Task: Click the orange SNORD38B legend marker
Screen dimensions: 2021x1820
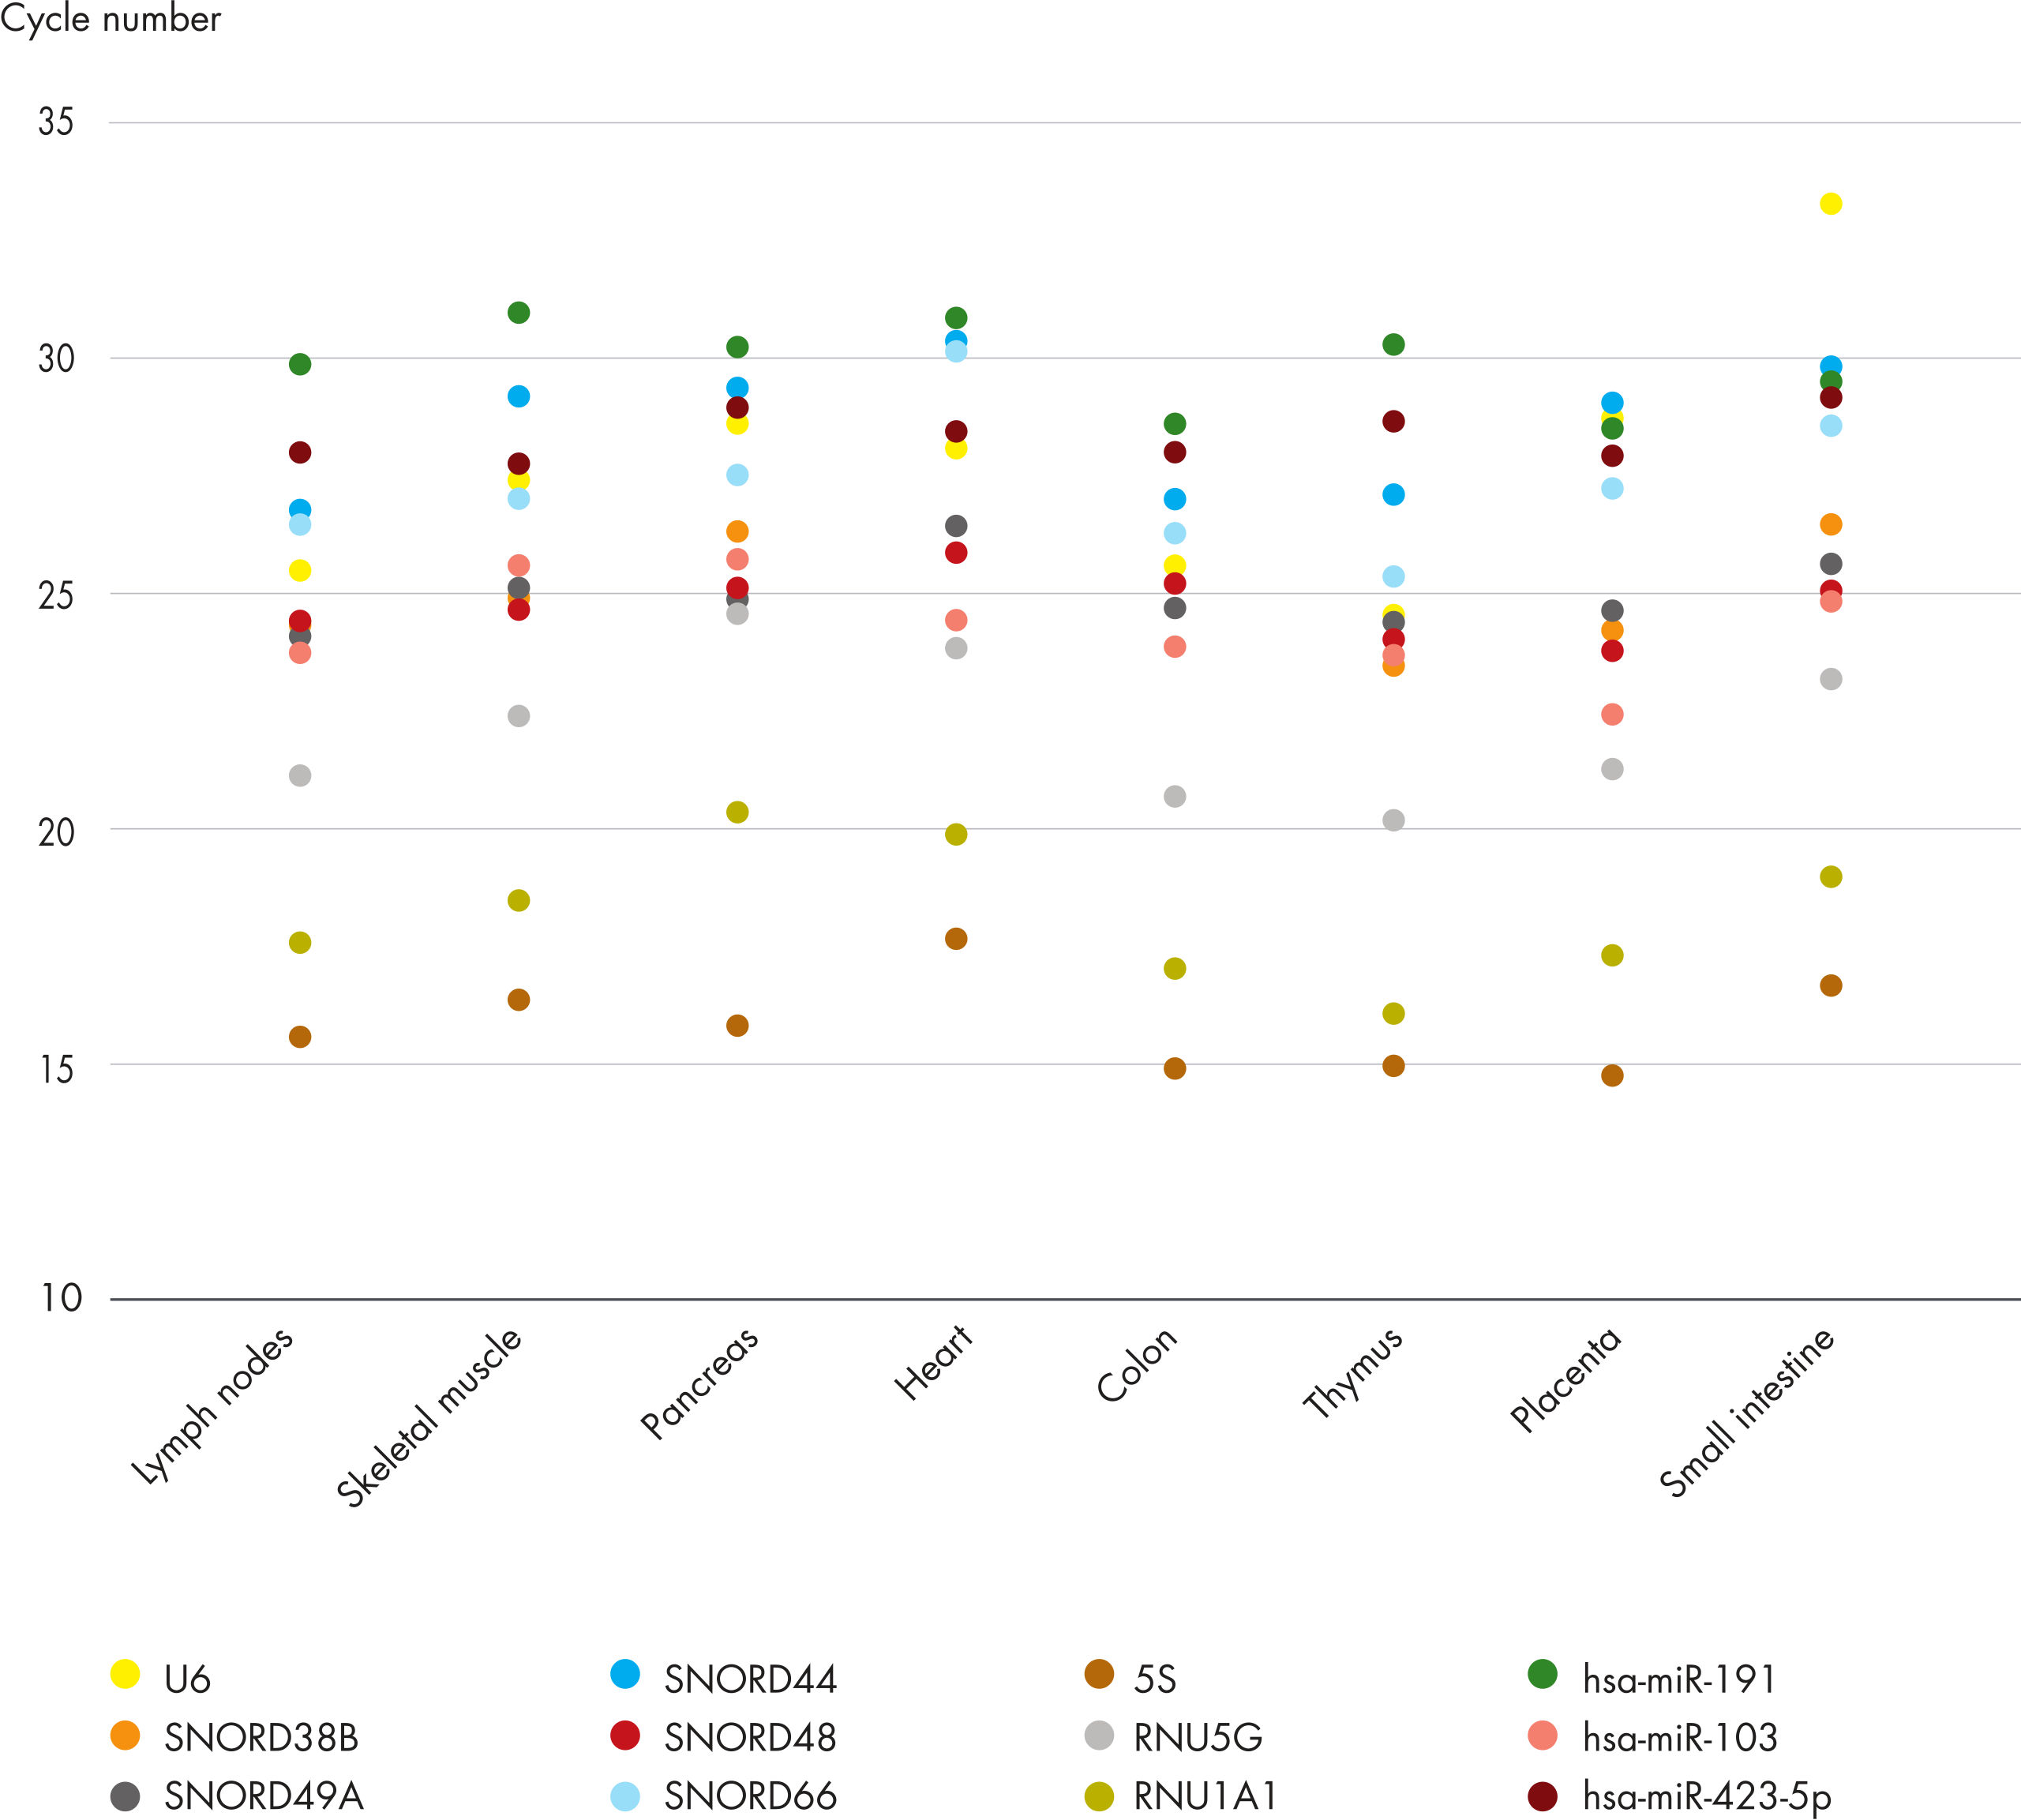Action: click(x=125, y=1735)
